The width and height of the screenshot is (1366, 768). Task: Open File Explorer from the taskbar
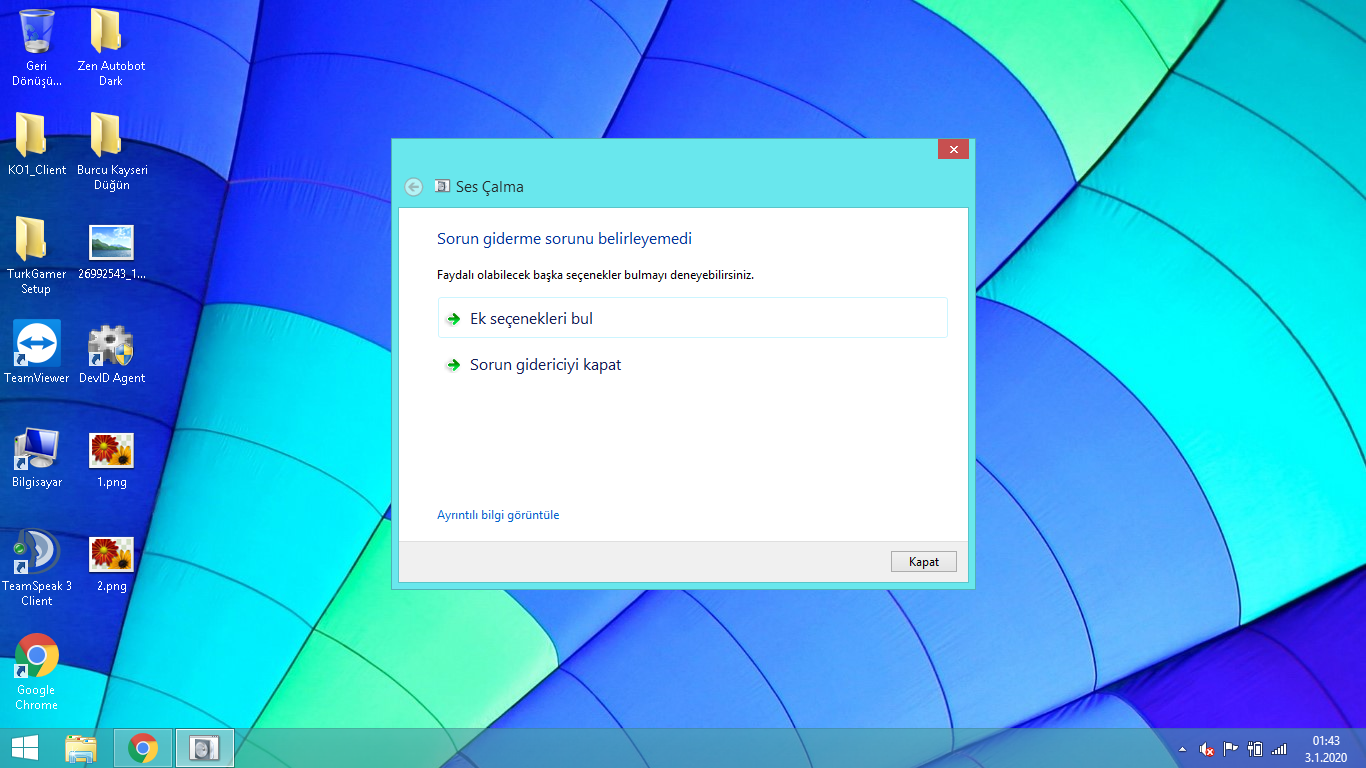point(81,748)
